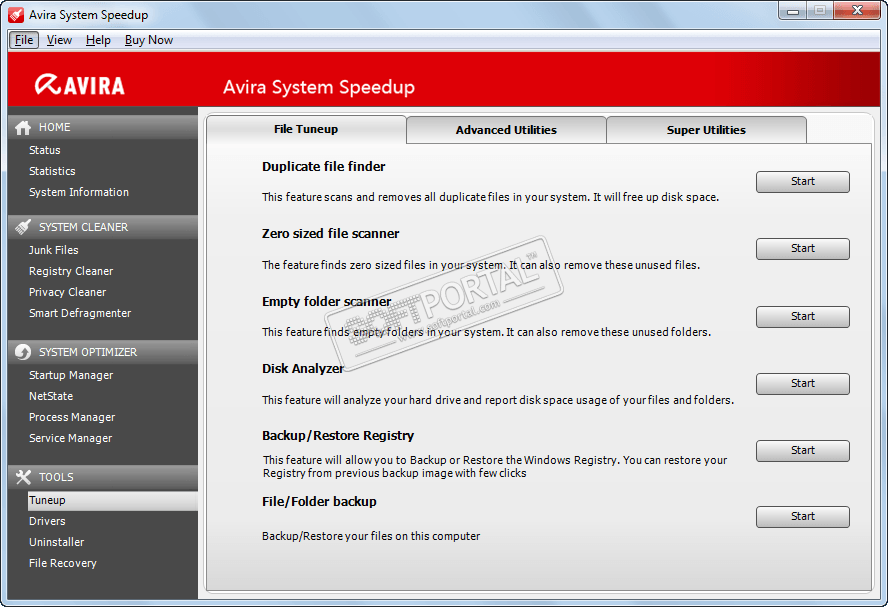The width and height of the screenshot is (888, 607).
Task: Click the System Cleaner broom icon
Action: click(23, 227)
